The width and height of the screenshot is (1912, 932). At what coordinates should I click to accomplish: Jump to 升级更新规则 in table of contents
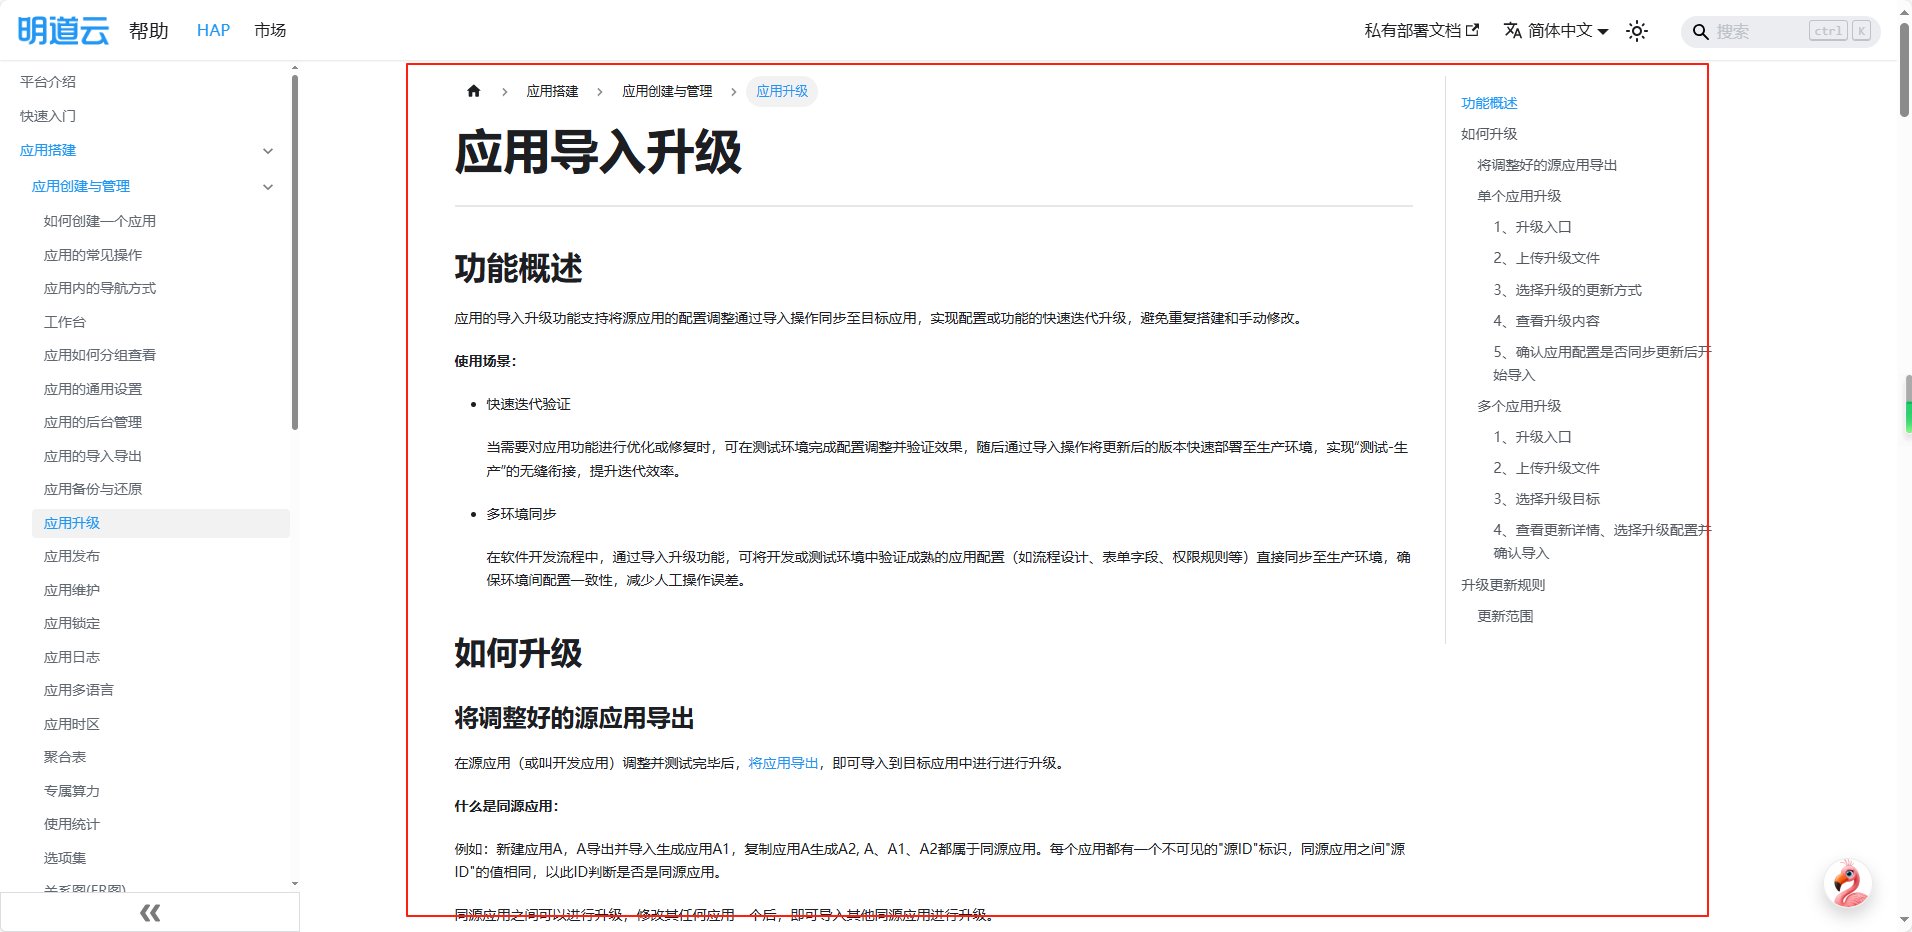tap(1503, 585)
